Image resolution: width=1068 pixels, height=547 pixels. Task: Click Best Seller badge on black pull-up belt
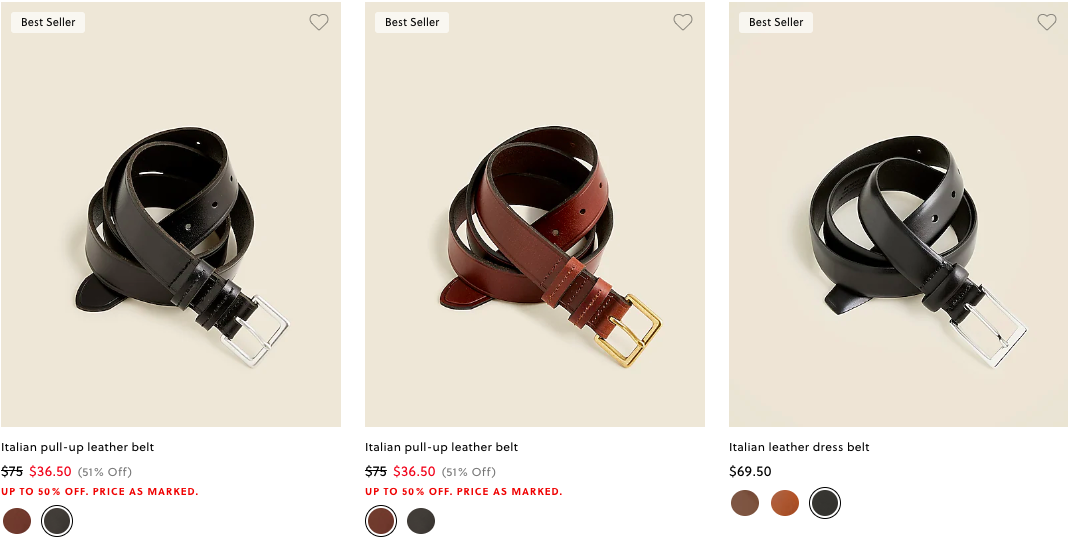pos(48,22)
